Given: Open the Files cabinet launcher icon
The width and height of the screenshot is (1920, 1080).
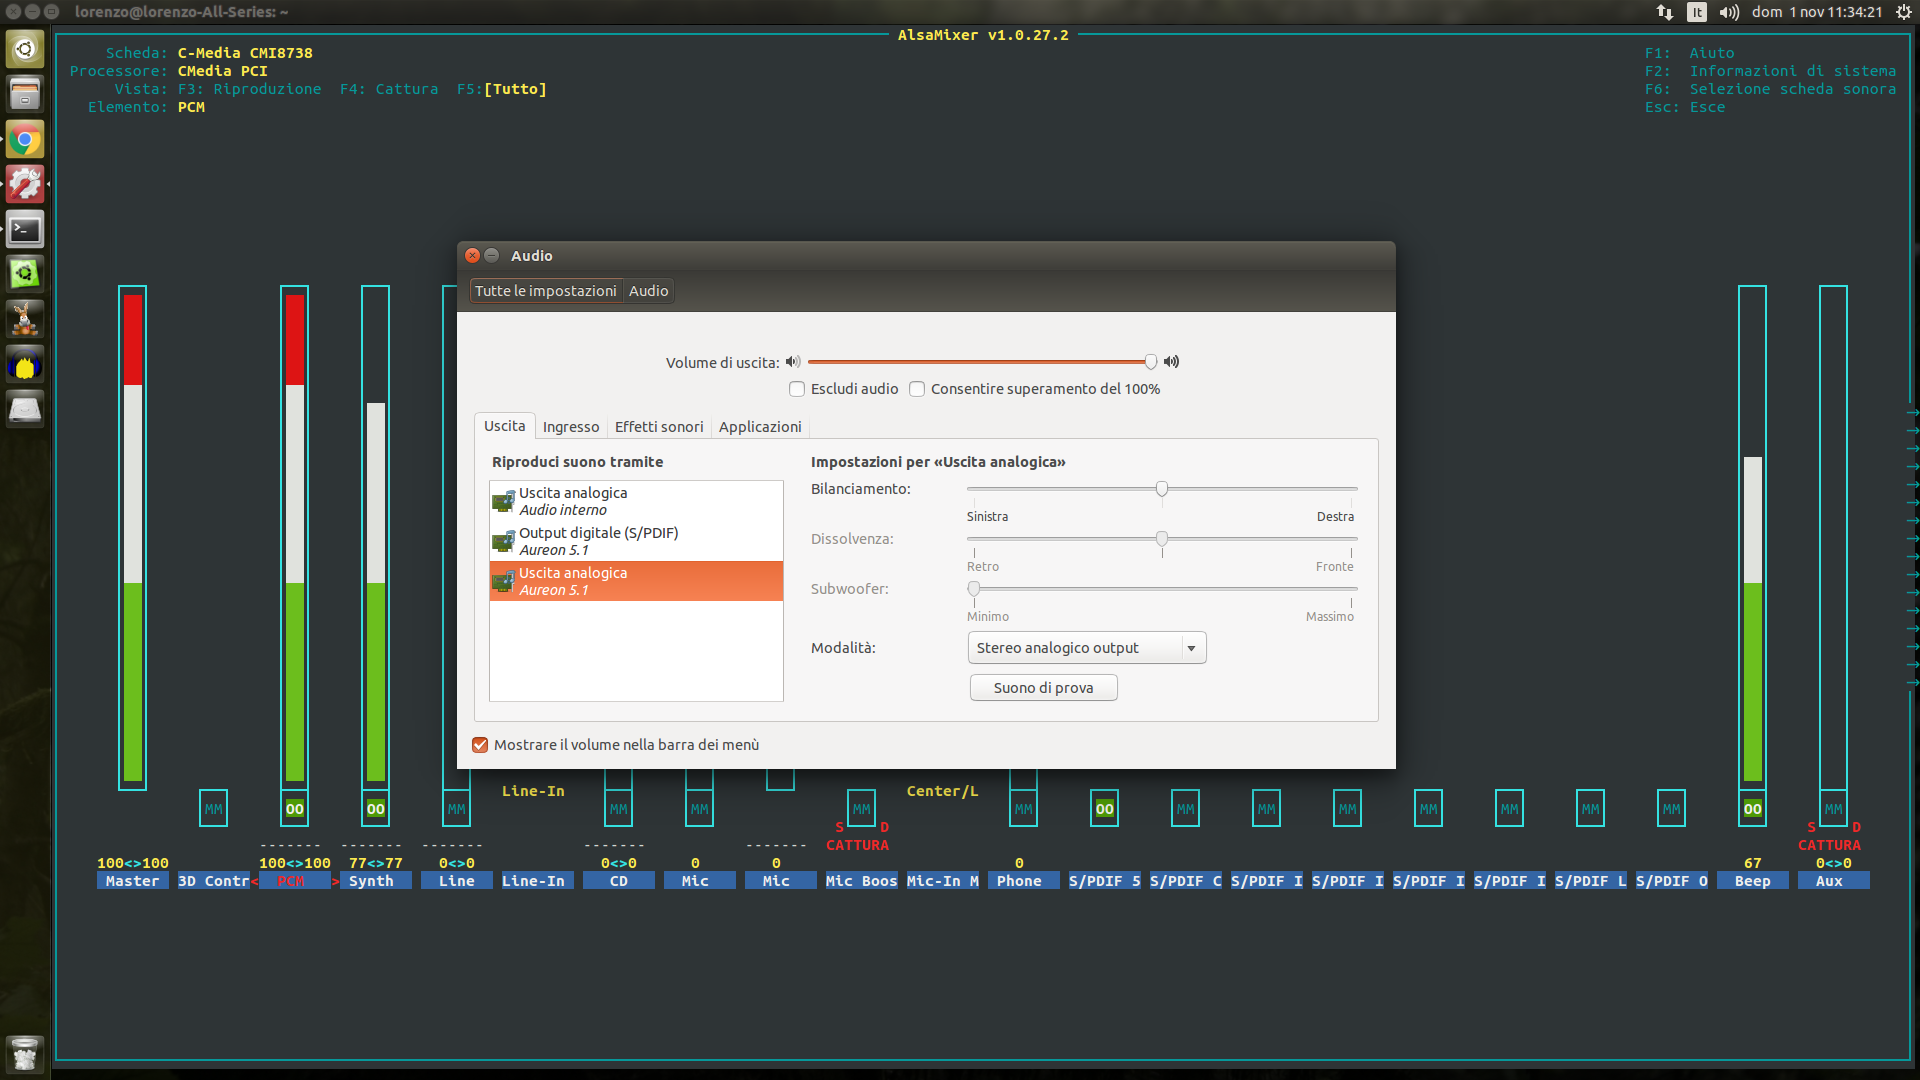Looking at the screenshot, I should [x=25, y=95].
